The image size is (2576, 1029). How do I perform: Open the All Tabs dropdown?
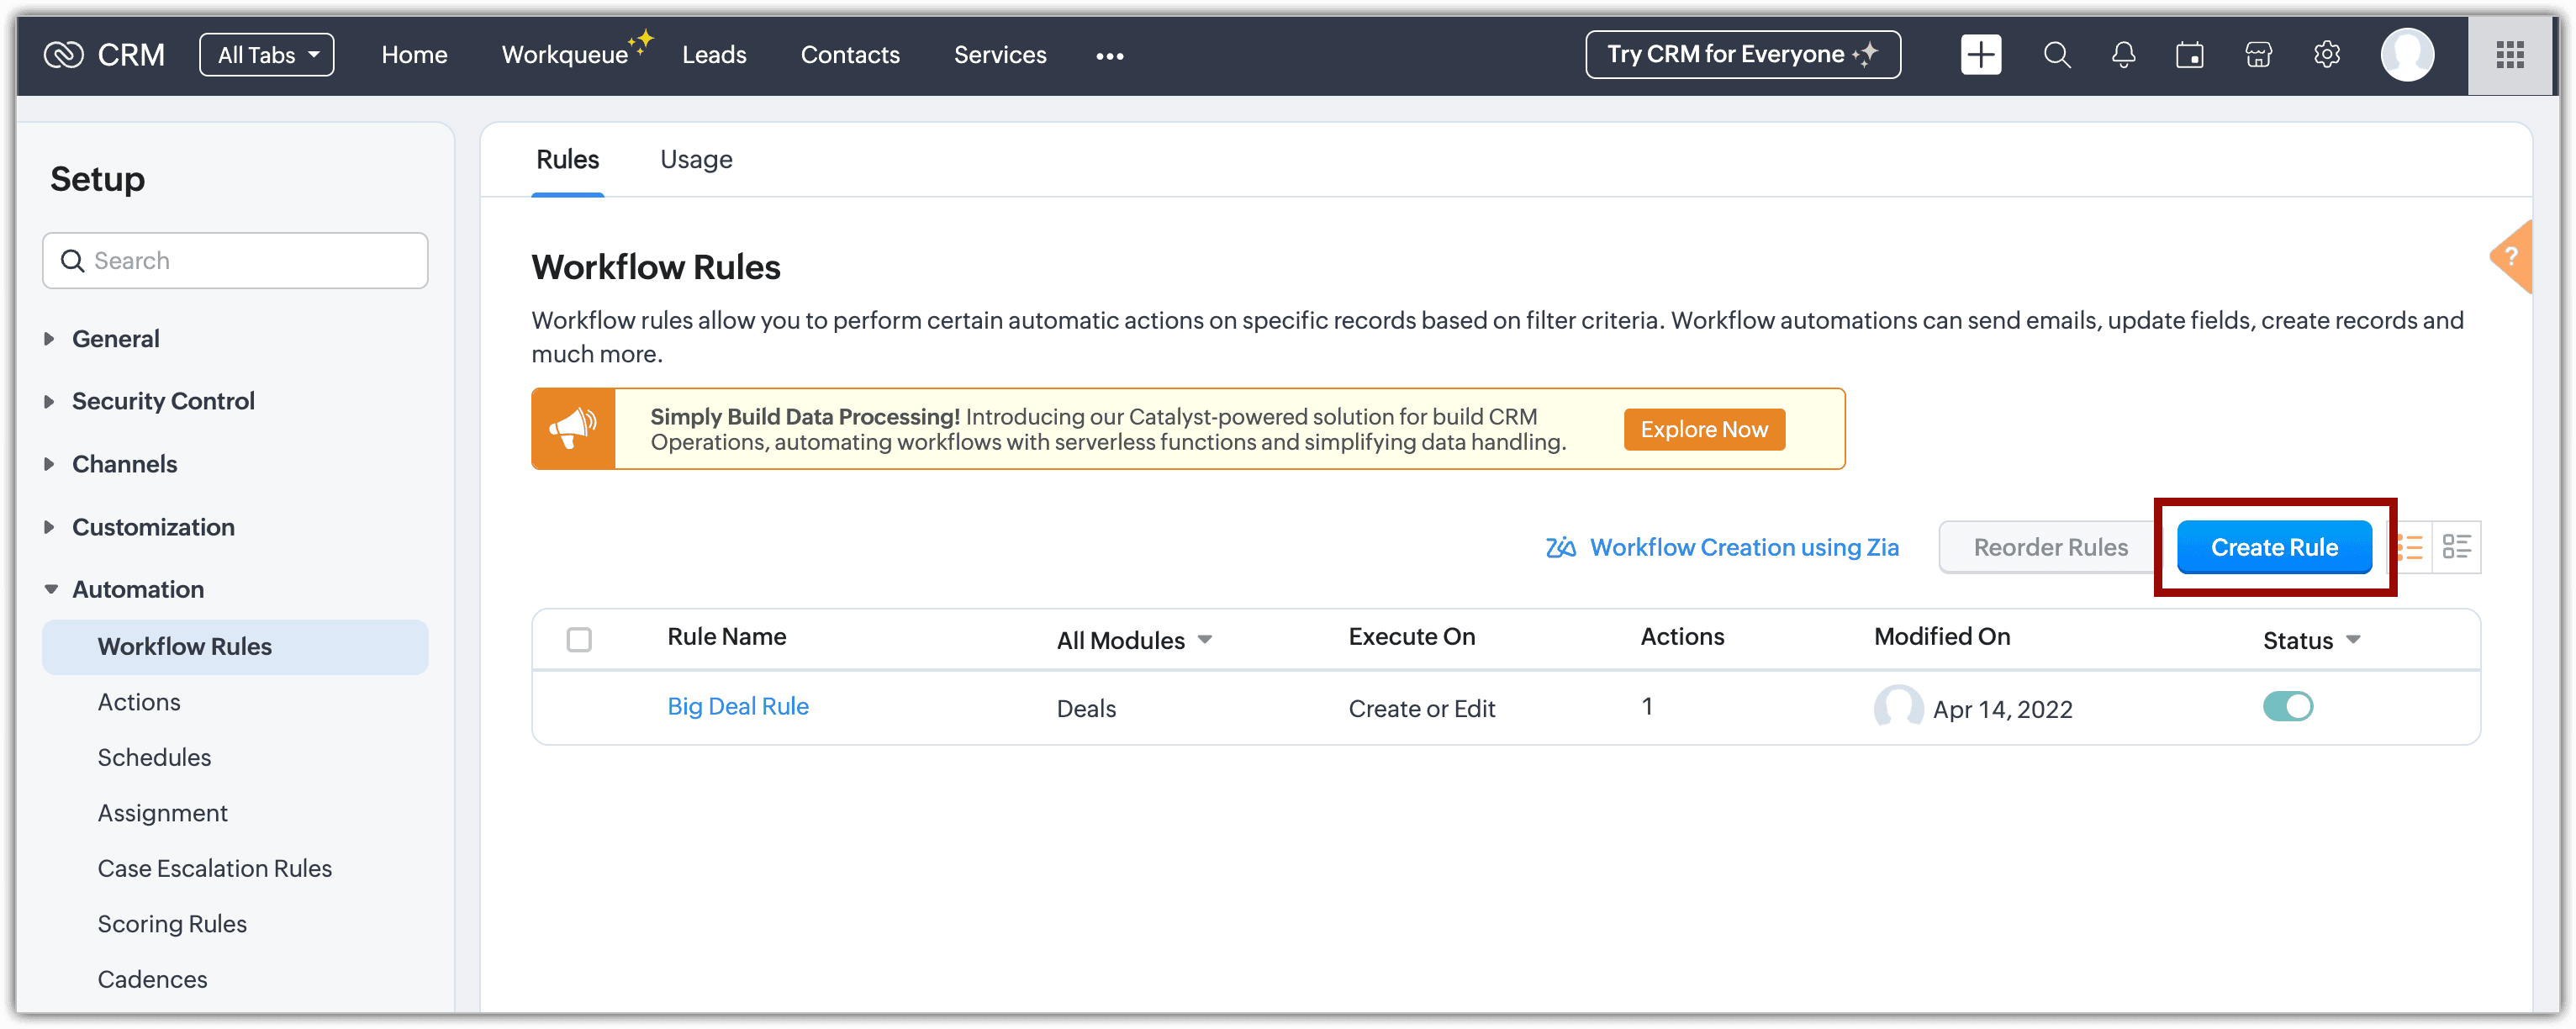(x=267, y=55)
